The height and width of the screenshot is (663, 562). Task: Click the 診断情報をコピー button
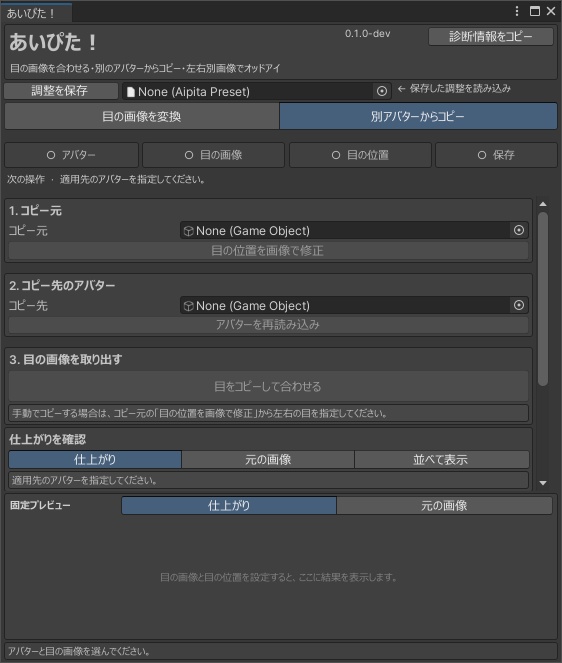click(491, 37)
